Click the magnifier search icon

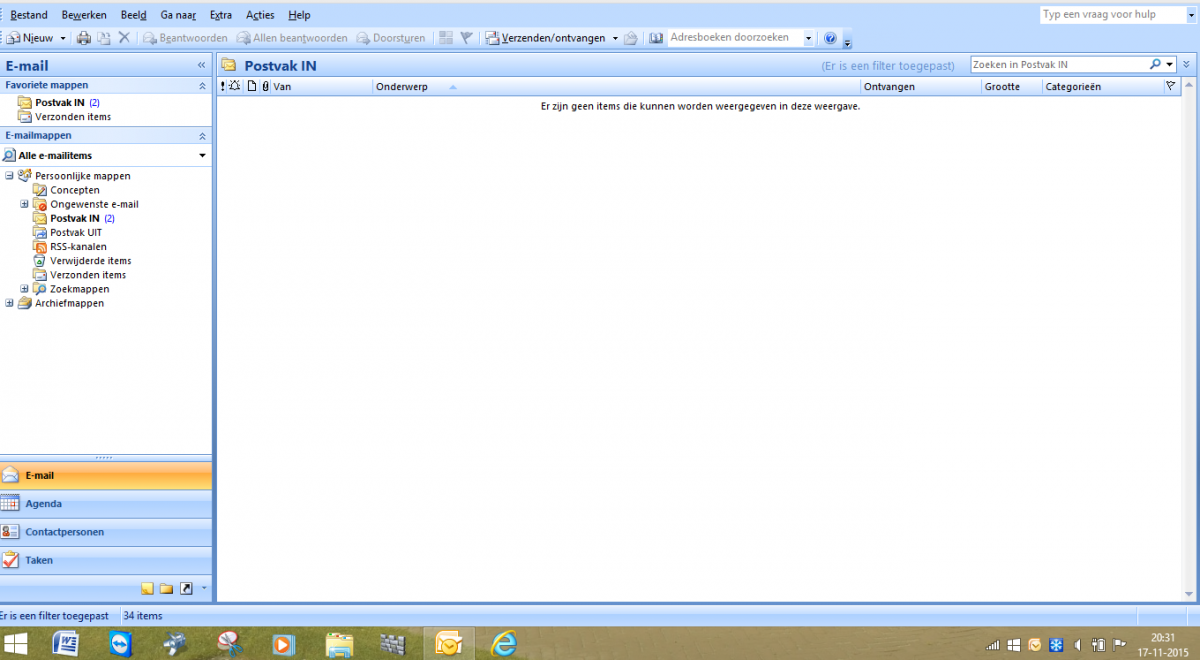point(1155,64)
